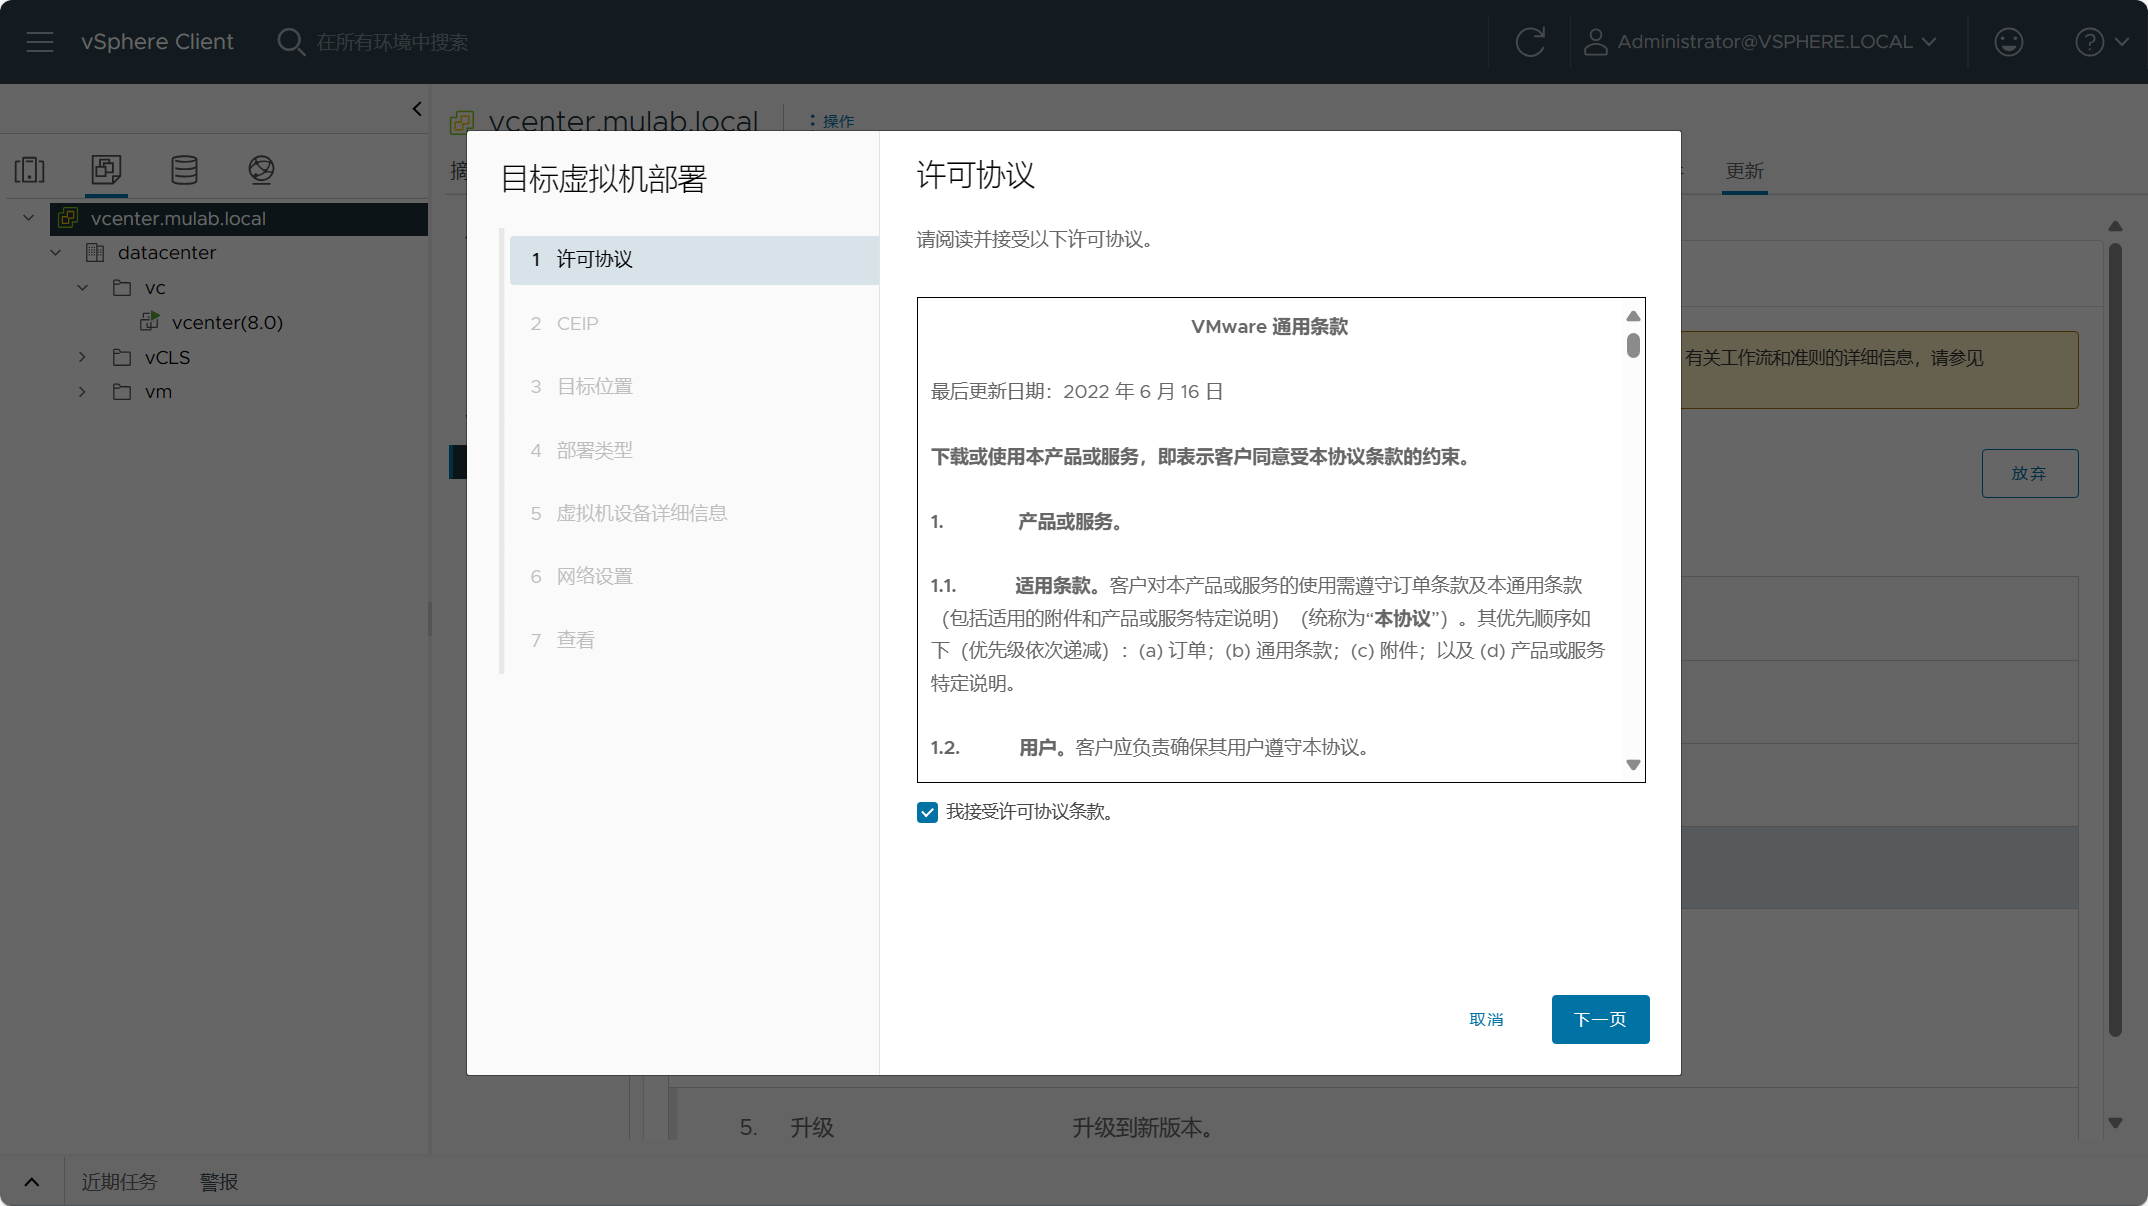Click the license text scrollbar thumb
The width and height of the screenshot is (2148, 1206).
point(1633,346)
